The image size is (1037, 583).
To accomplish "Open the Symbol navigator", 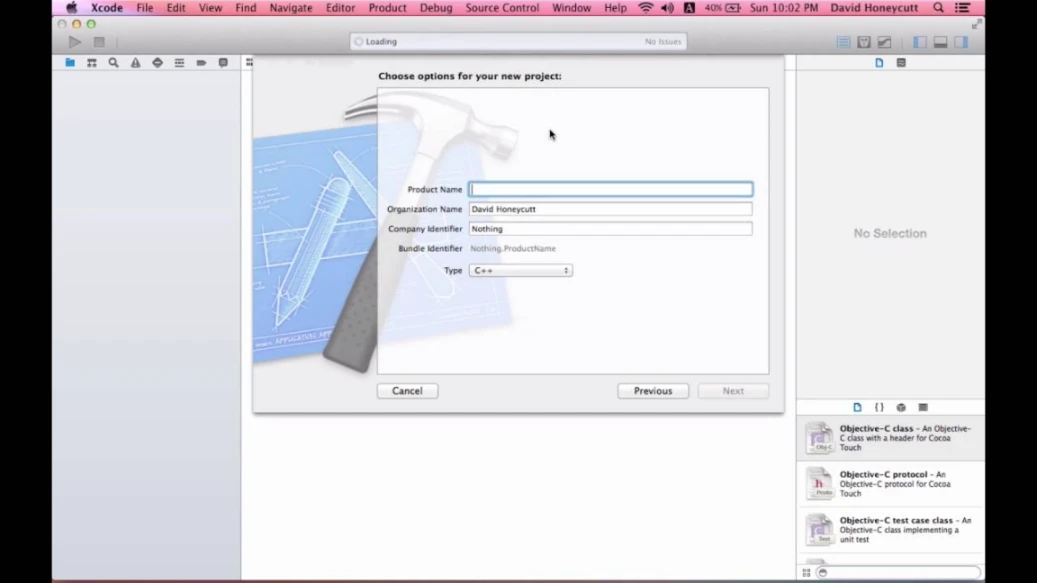I will tap(92, 63).
